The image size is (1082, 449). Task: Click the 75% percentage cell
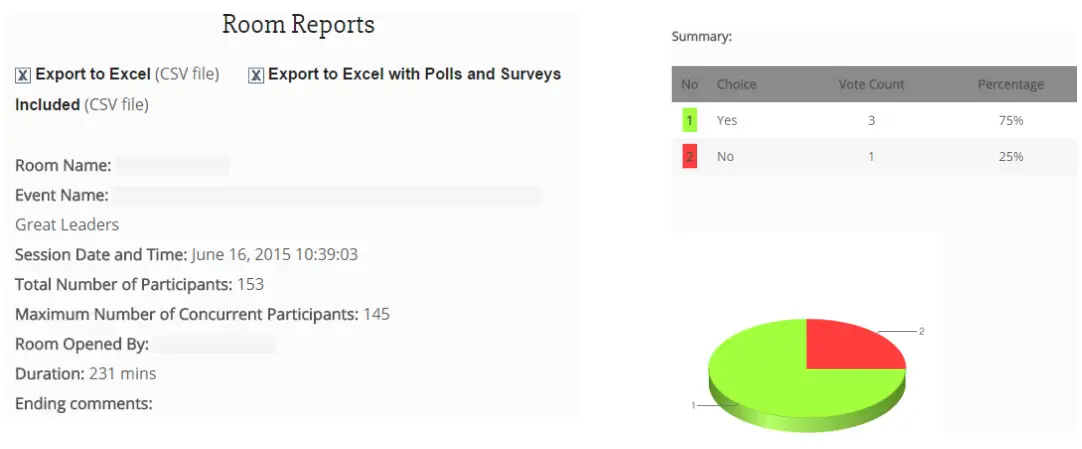1010,121
